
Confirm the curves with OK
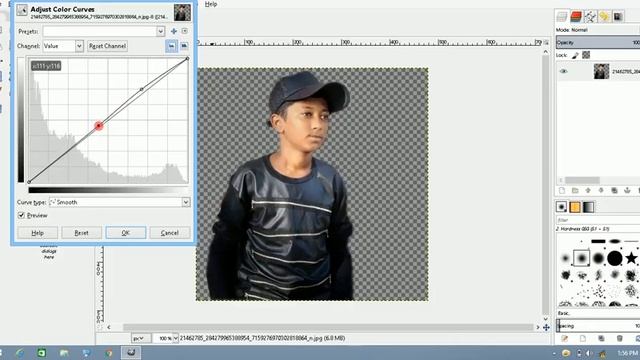point(126,233)
